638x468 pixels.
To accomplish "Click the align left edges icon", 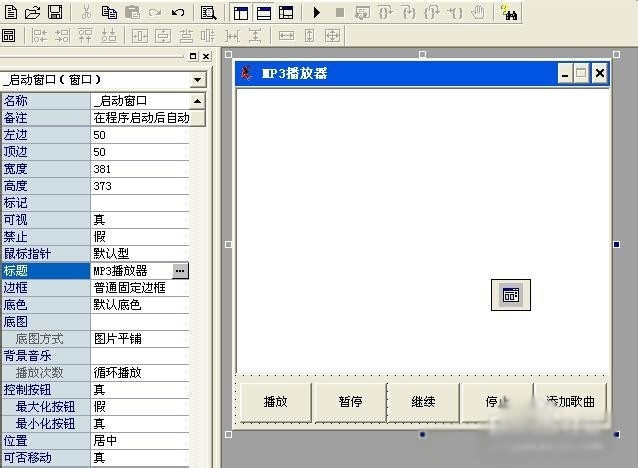I will [39, 36].
